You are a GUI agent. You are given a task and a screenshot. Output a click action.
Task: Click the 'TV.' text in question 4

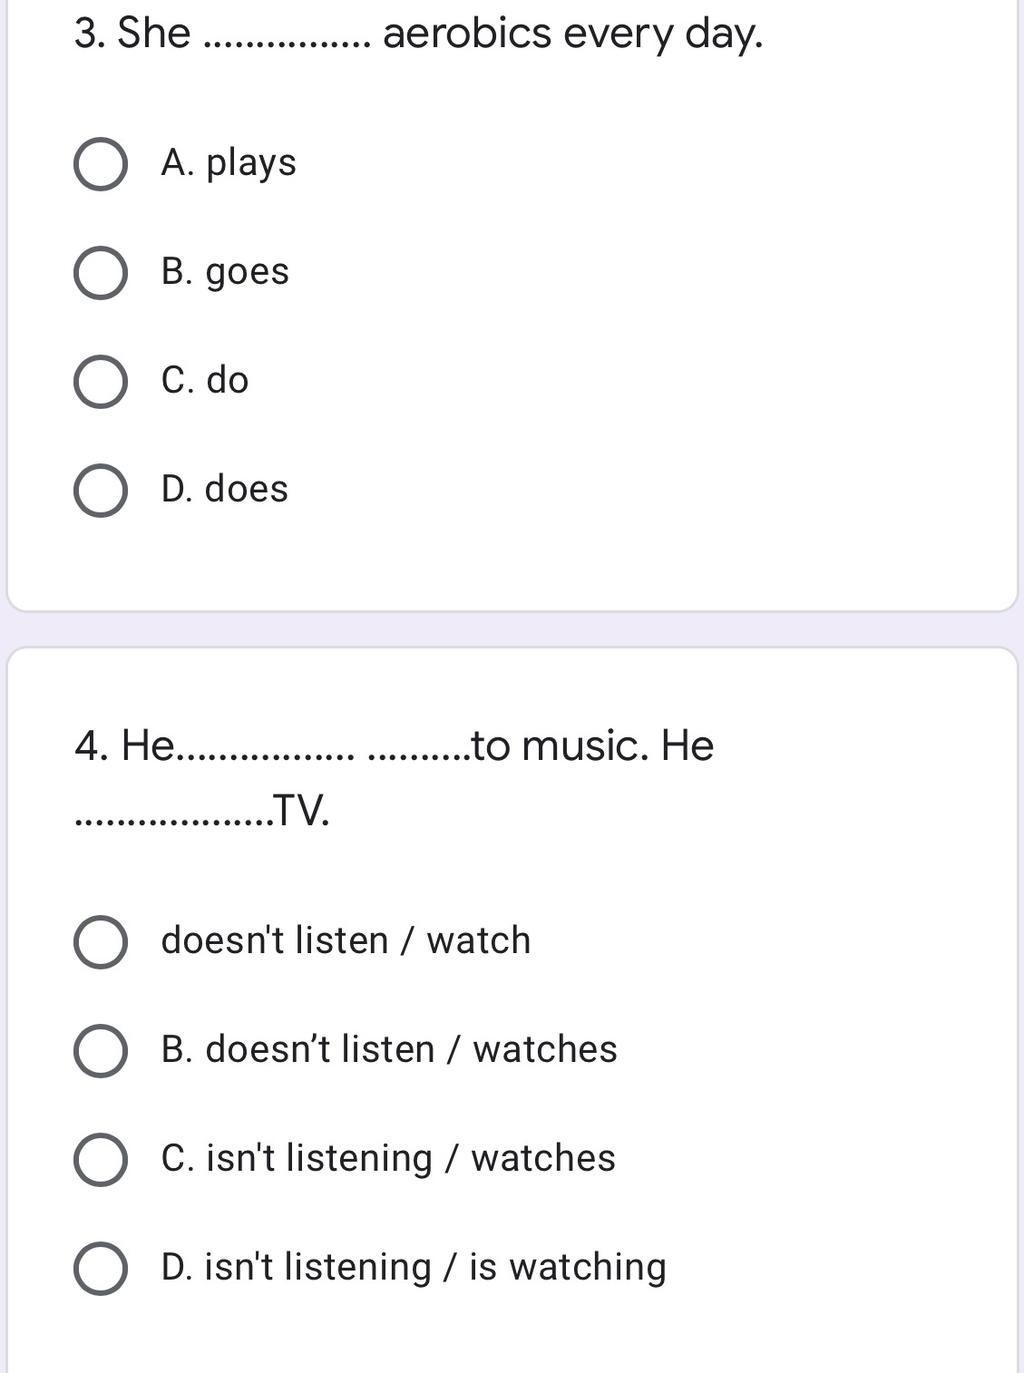[x=302, y=810]
